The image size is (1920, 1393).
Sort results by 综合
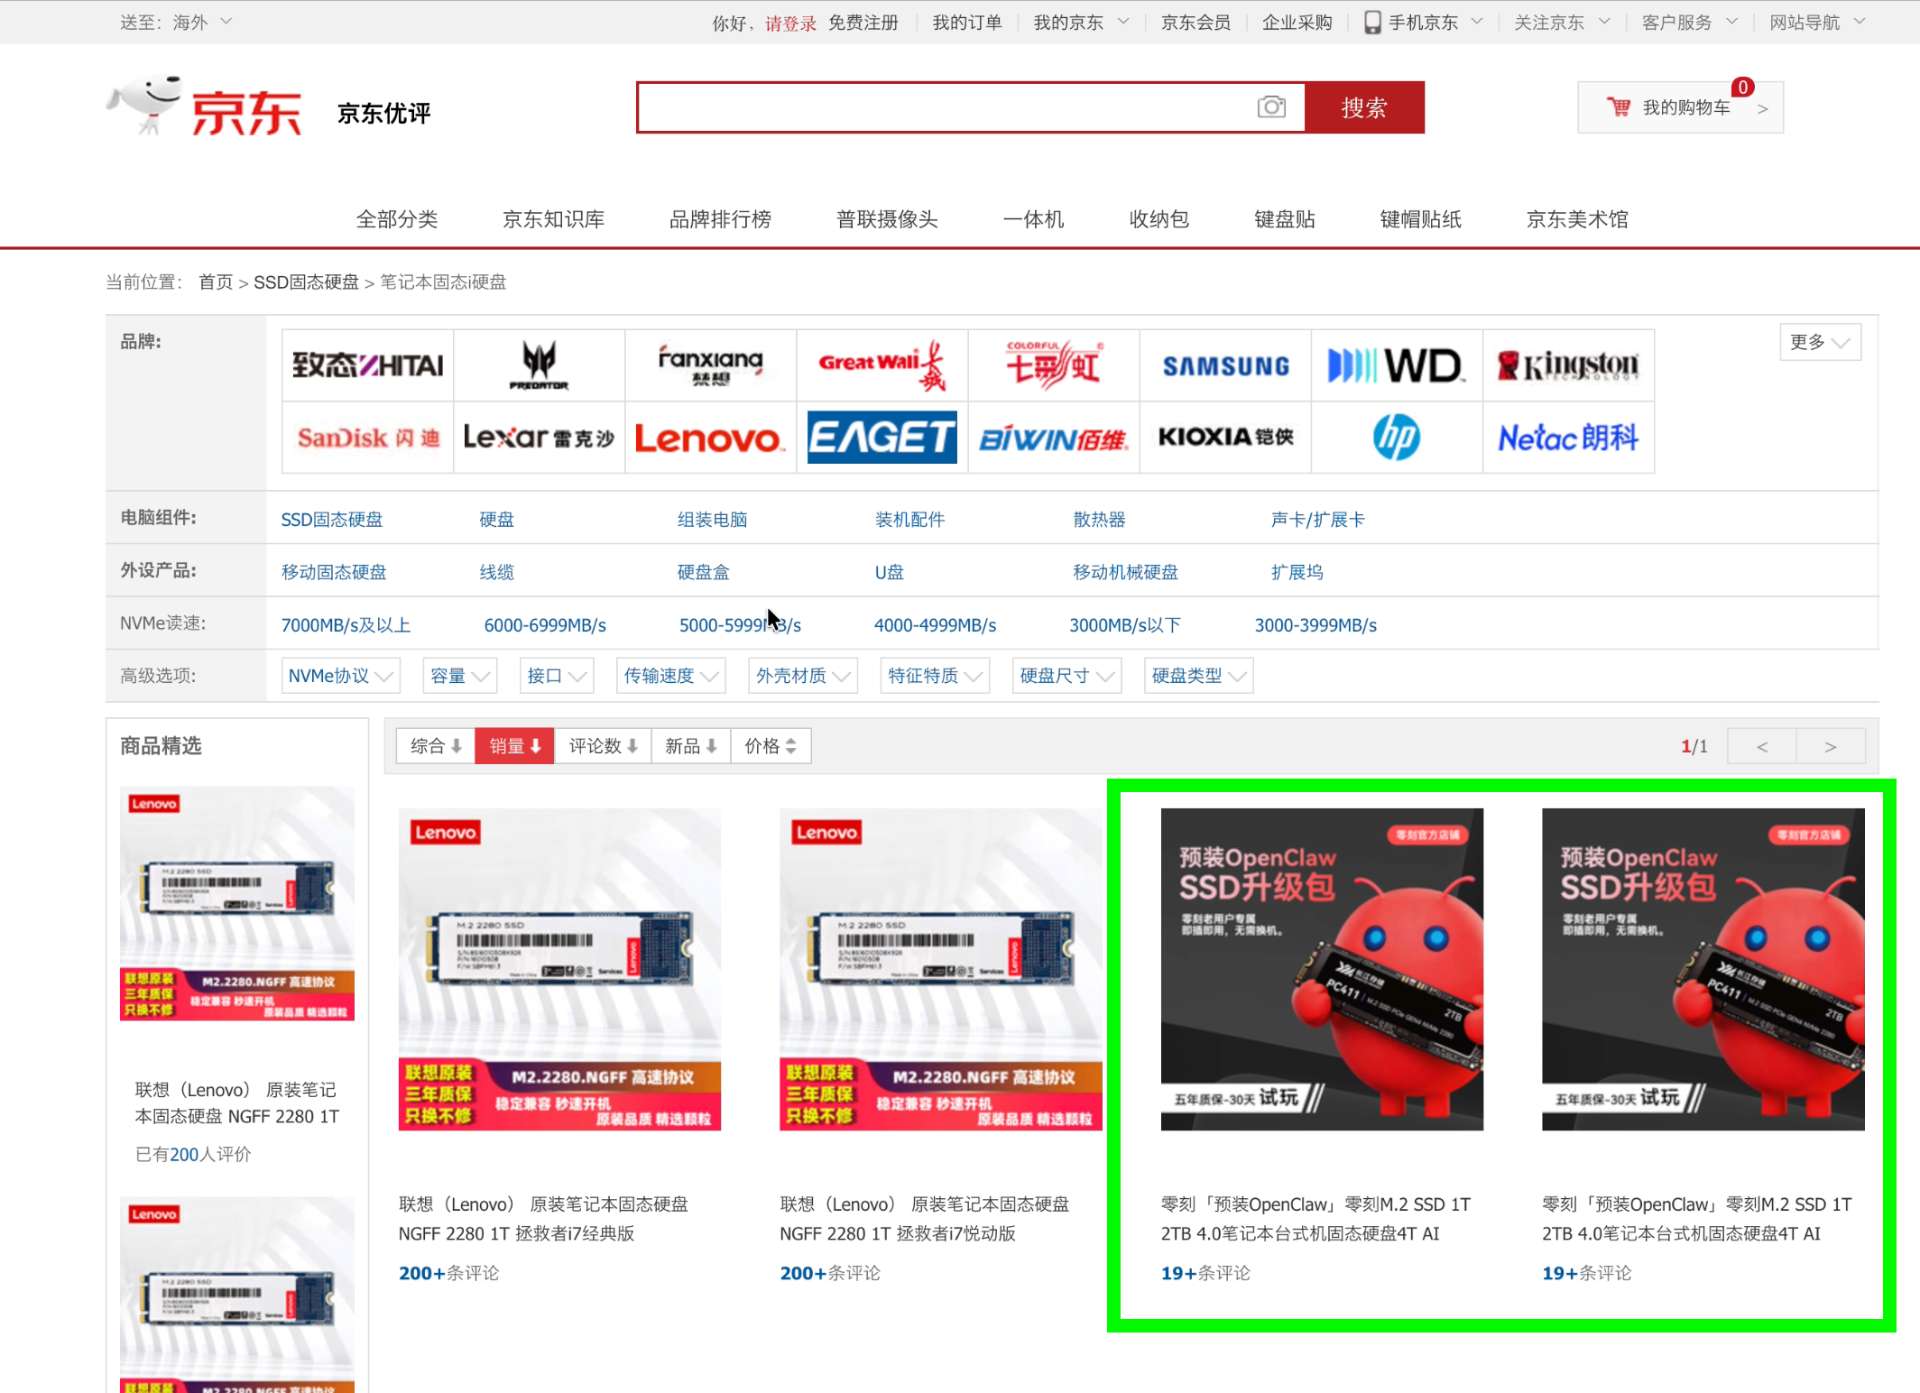pos(436,746)
